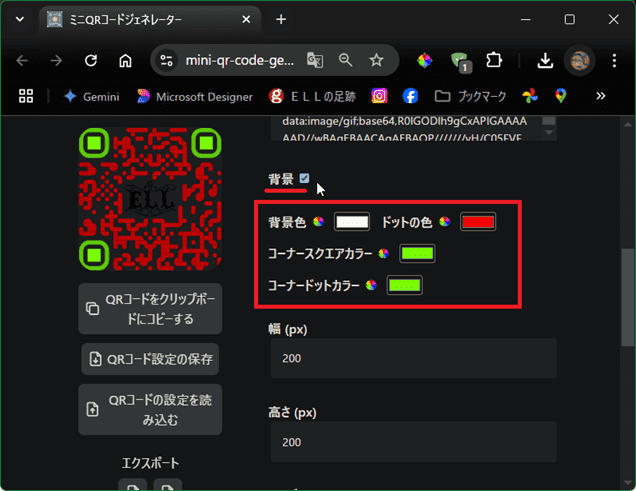
Task: Click the 幅 (px) input field
Action: 414,358
